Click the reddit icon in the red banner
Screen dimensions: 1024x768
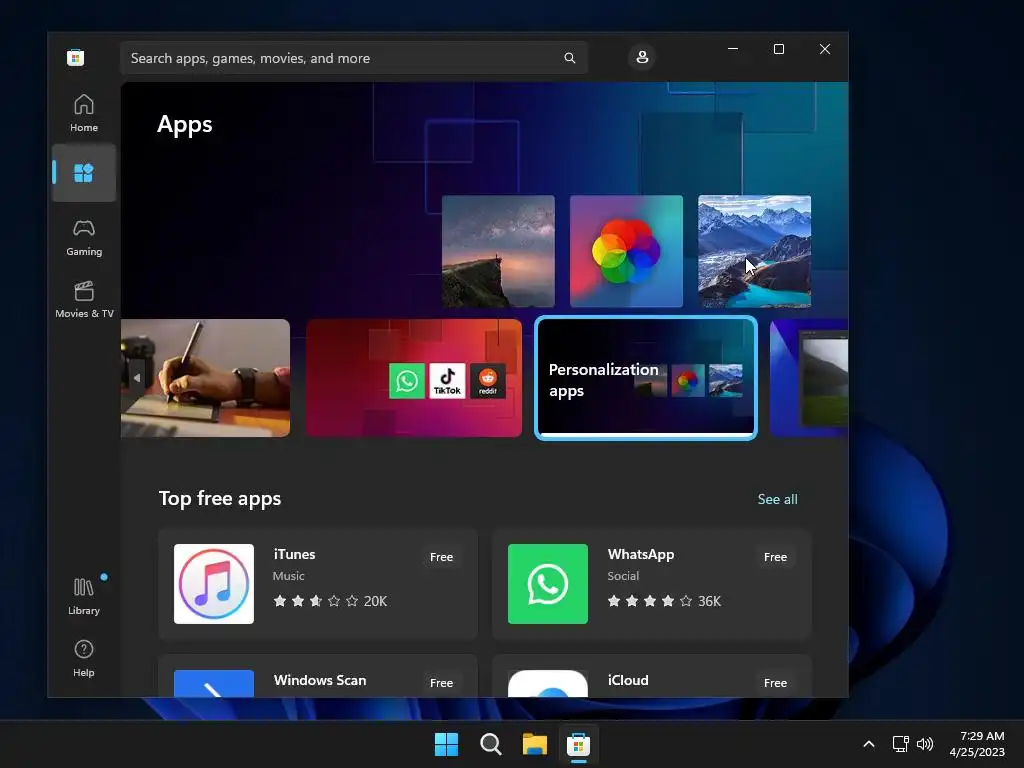[x=488, y=381]
